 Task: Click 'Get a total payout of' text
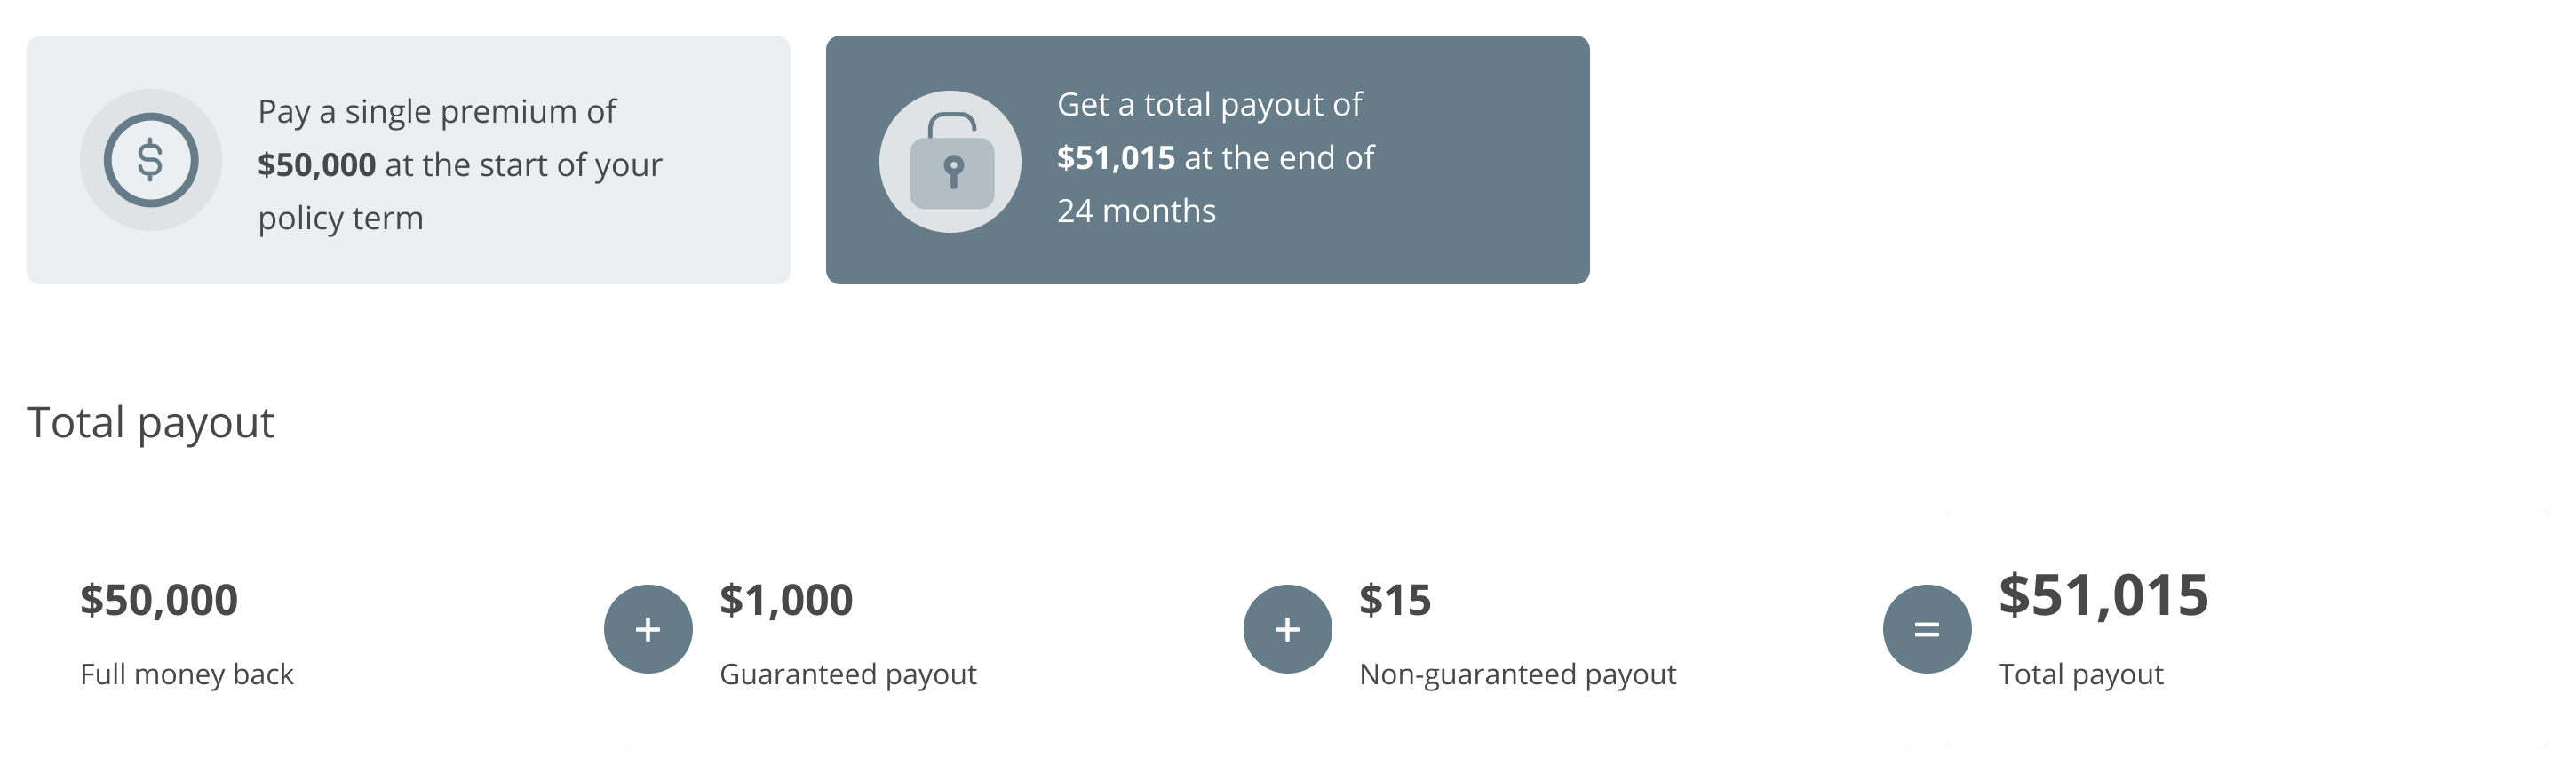(1209, 105)
